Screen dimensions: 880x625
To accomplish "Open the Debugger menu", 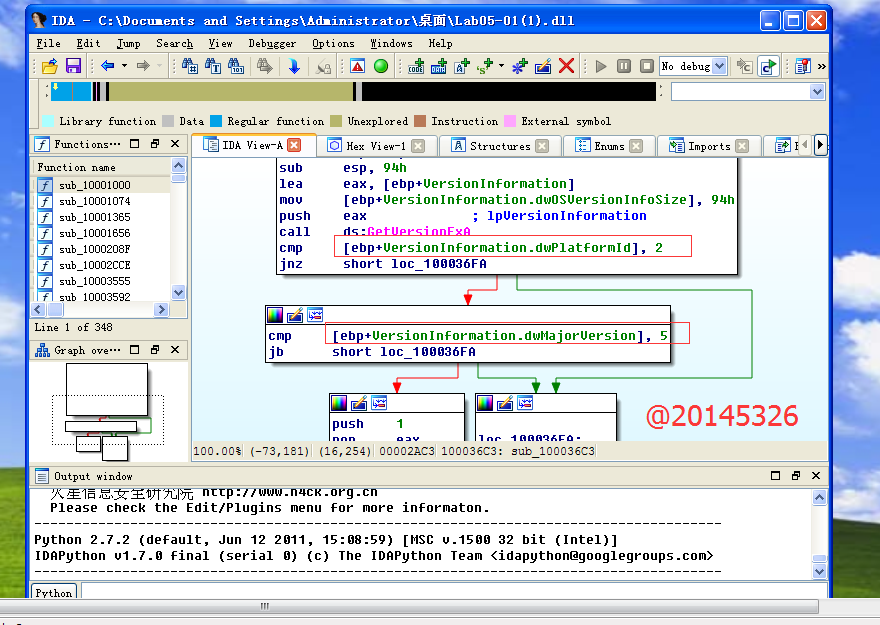I will [x=272, y=44].
